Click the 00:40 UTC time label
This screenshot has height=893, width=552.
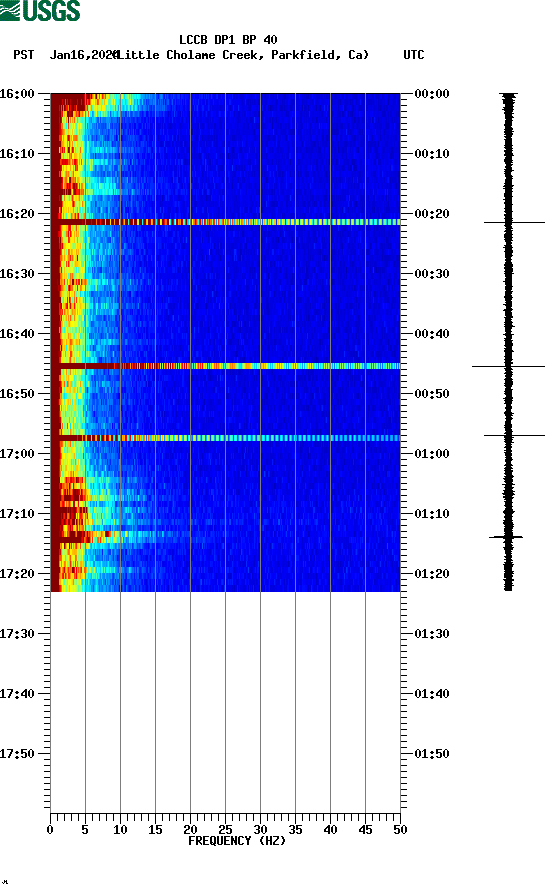point(432,334)
